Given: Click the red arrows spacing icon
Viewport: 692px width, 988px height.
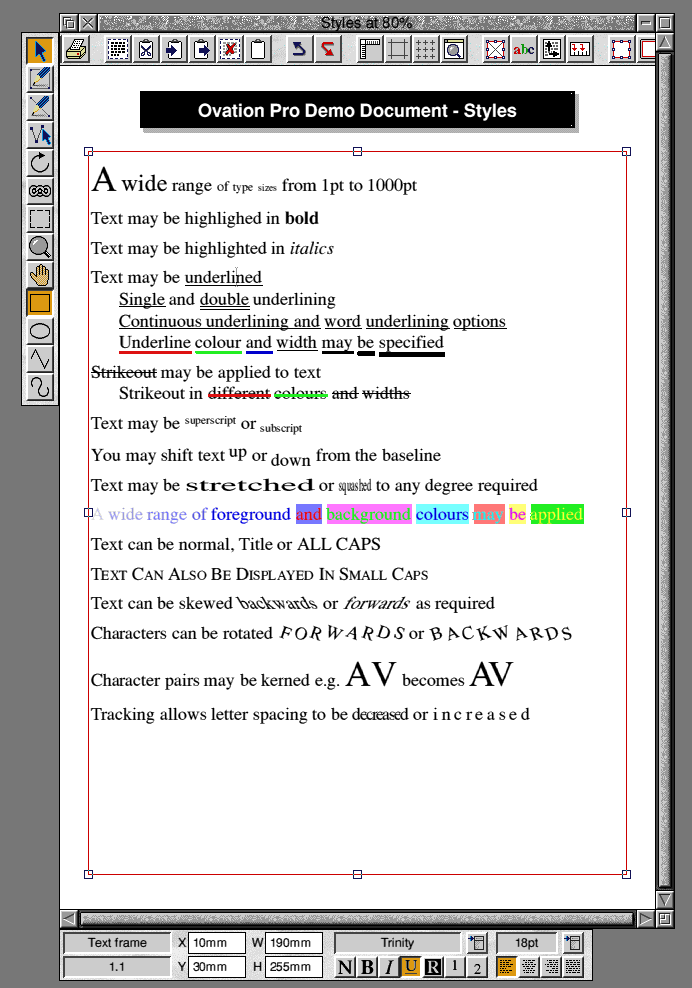Looking at the screenshot, I should [580, 49].
